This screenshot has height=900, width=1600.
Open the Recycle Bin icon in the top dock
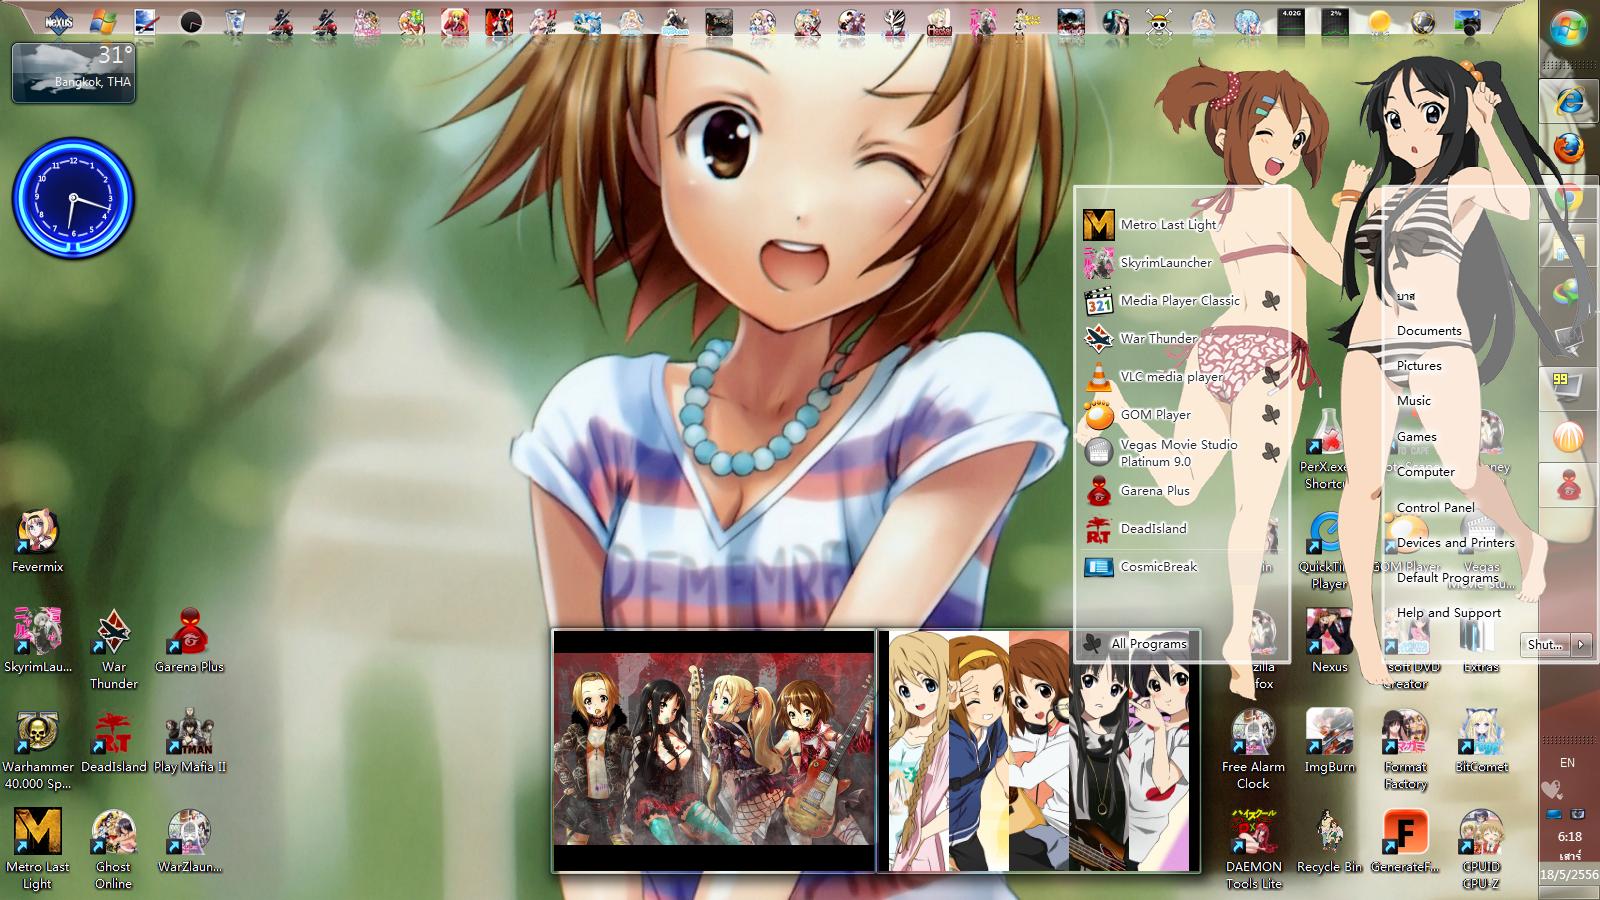tap(235, 21)
